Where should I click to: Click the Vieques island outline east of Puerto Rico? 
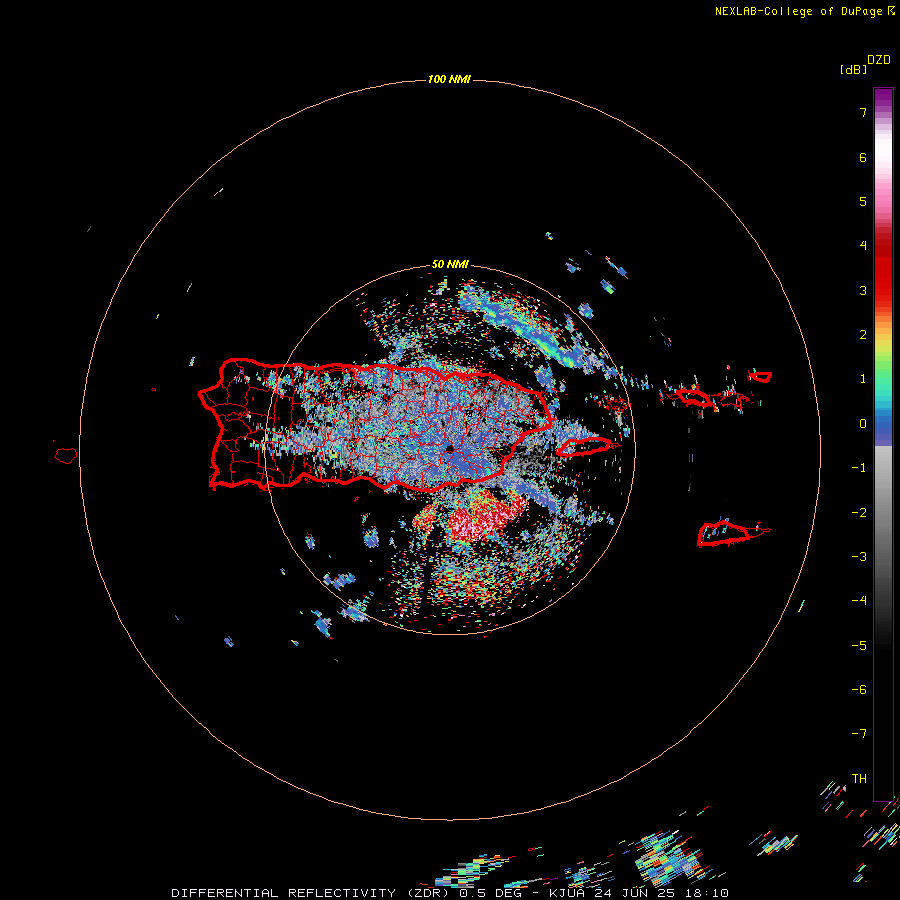583,447
